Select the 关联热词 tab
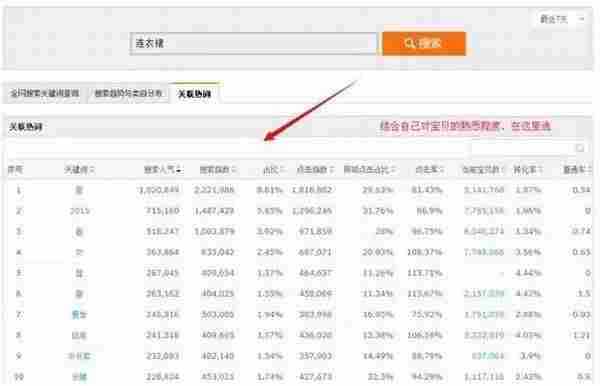 pyautogui.click(x=194, y=94)
